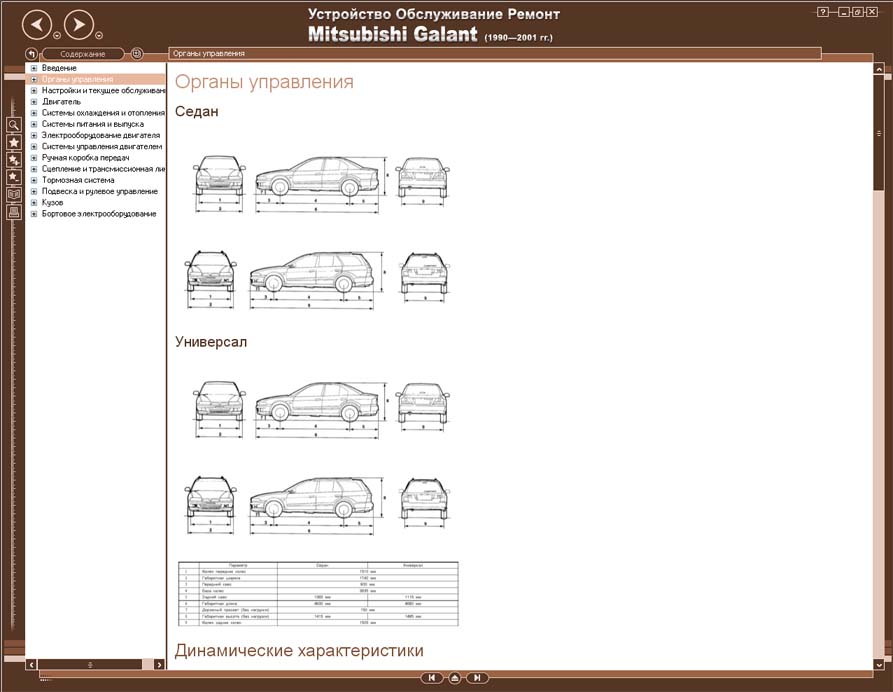Image resolution: width=893 pixels, height=692 pixels.
Task: Click the Динамические характеристики heading
Action: 299,650
